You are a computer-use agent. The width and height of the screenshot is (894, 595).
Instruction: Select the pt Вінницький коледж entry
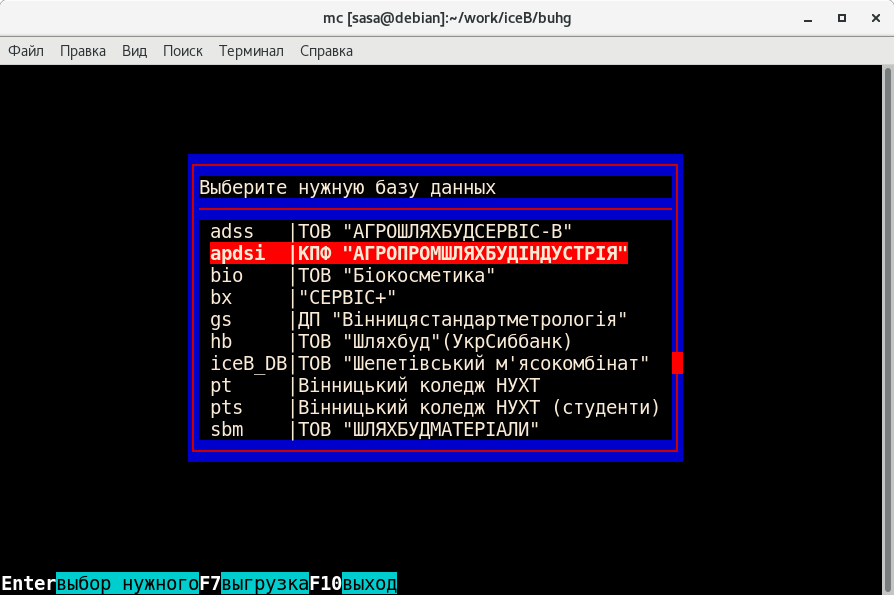click(374, 386)
